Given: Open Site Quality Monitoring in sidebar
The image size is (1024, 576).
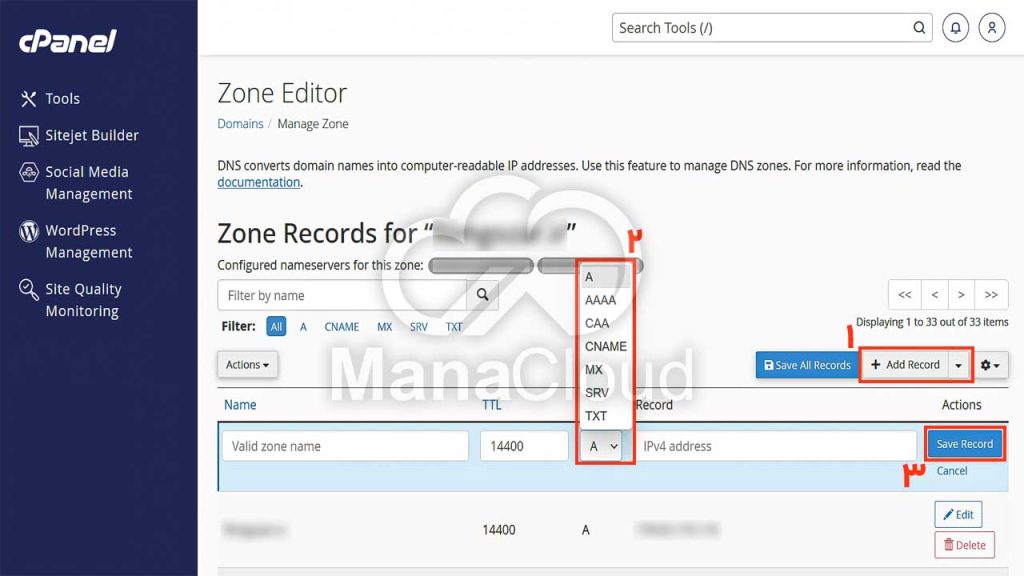Looking at the screenshot, I should 82,299.
